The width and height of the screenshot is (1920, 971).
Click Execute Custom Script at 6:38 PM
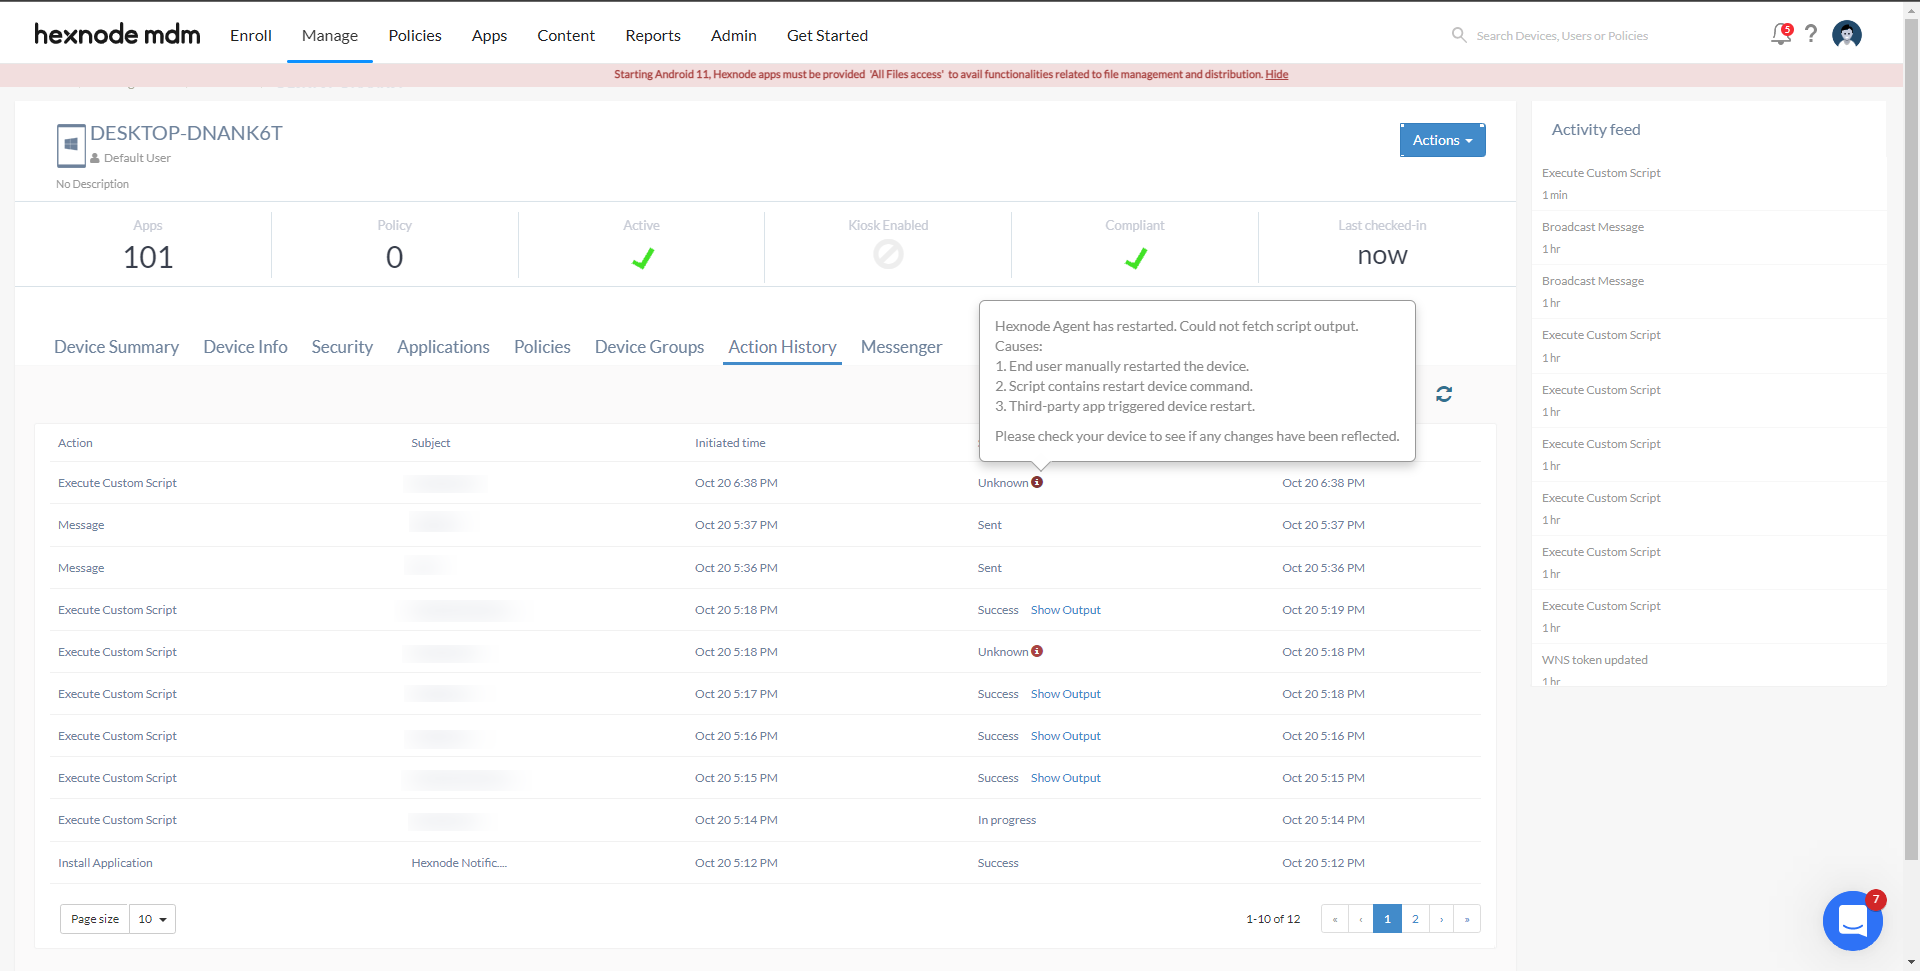click(117, 483)
